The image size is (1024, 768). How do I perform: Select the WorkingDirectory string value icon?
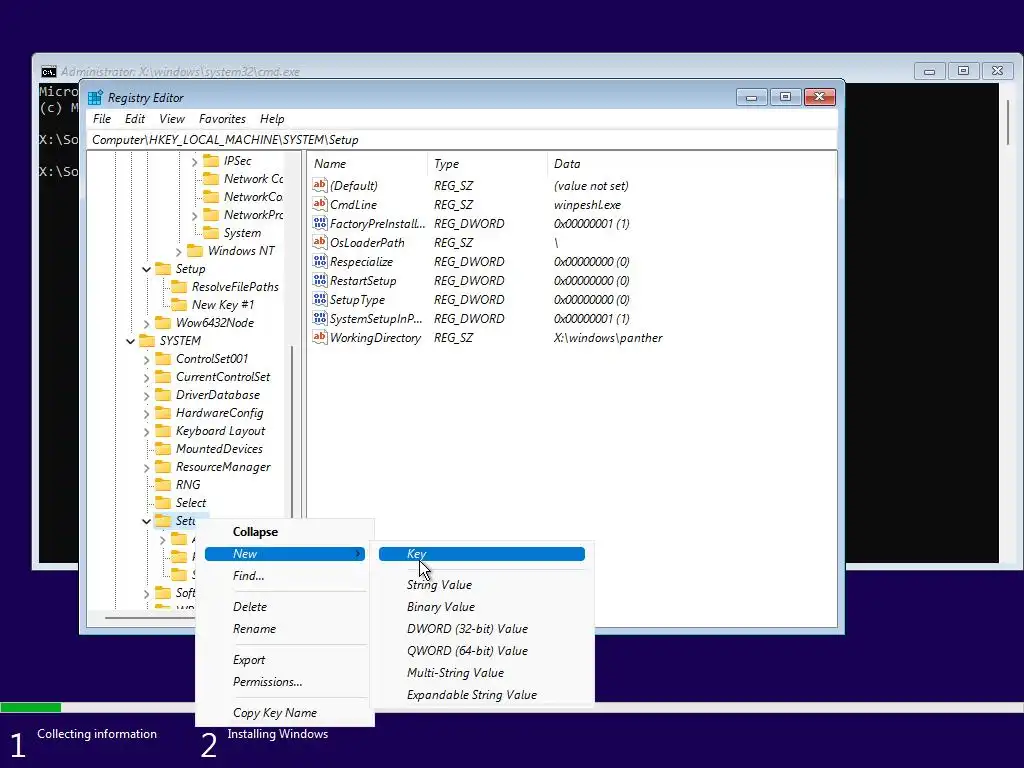click(x=319, y=337)
